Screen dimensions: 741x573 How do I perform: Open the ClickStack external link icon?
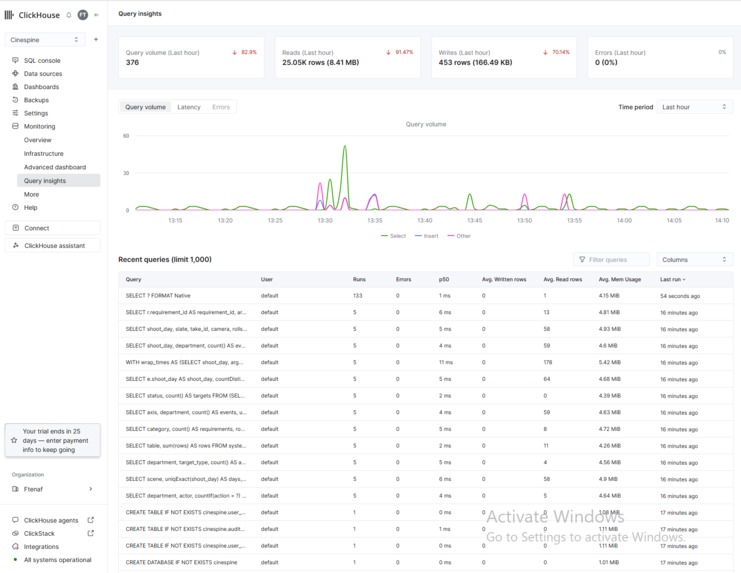91,533
